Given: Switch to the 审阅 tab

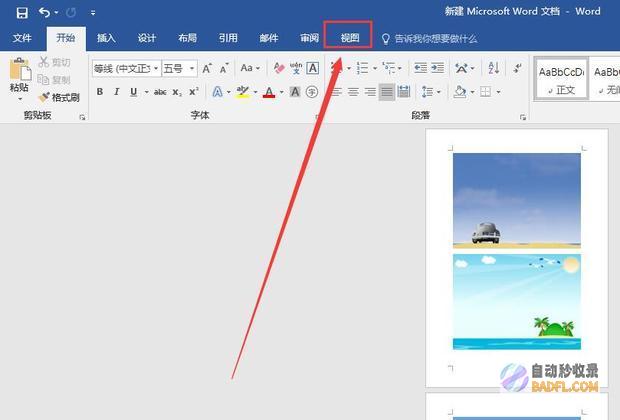Looking at the screenshot, I should click(309, 38).
